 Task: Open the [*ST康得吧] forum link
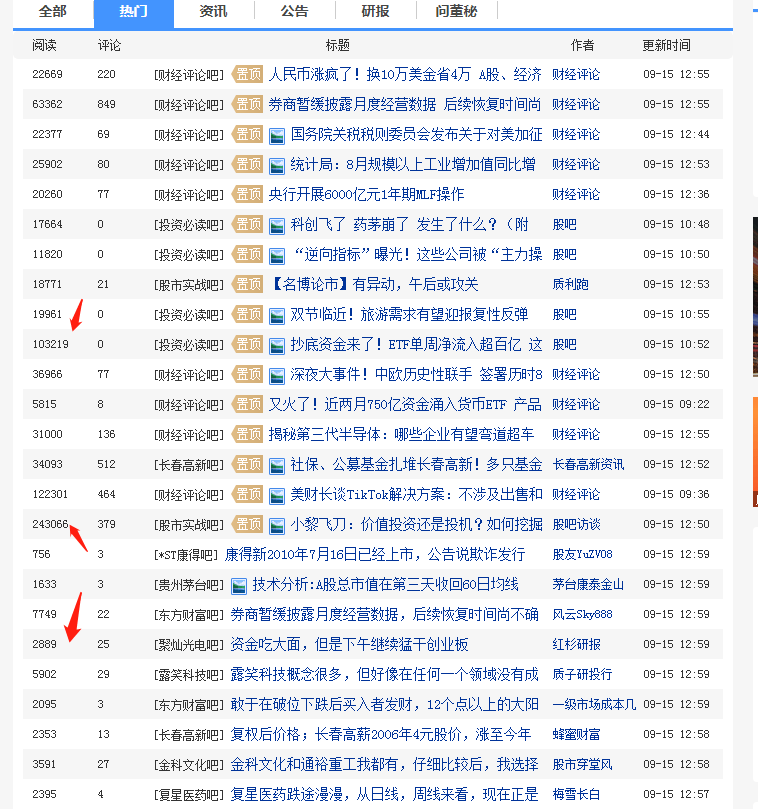(186, 555)
